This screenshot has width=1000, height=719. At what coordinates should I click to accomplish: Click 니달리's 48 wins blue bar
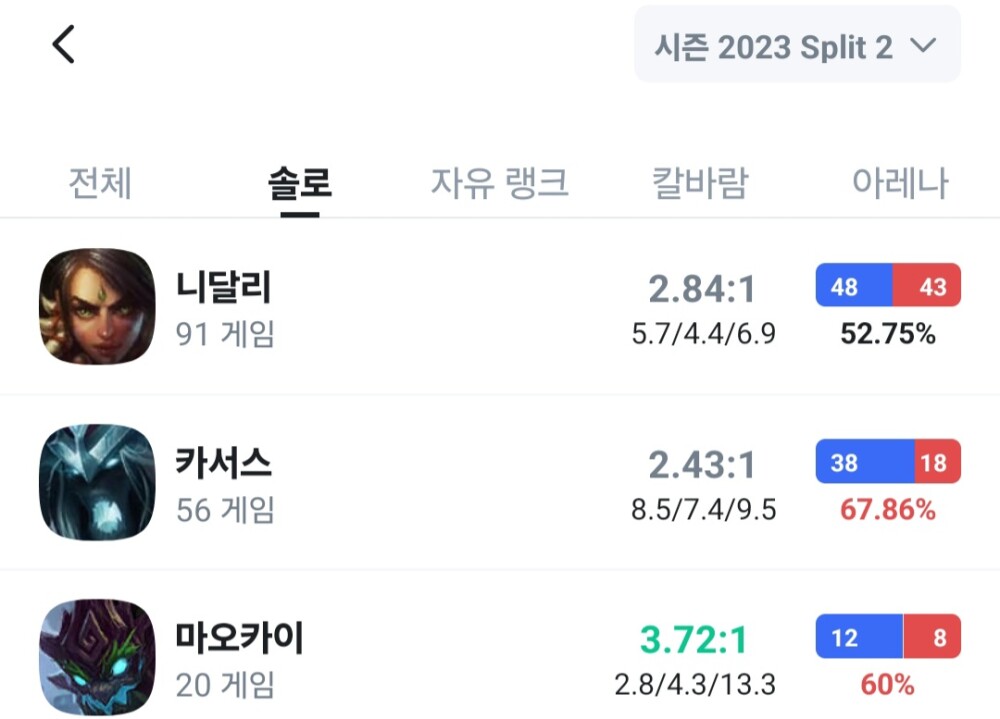853,287
